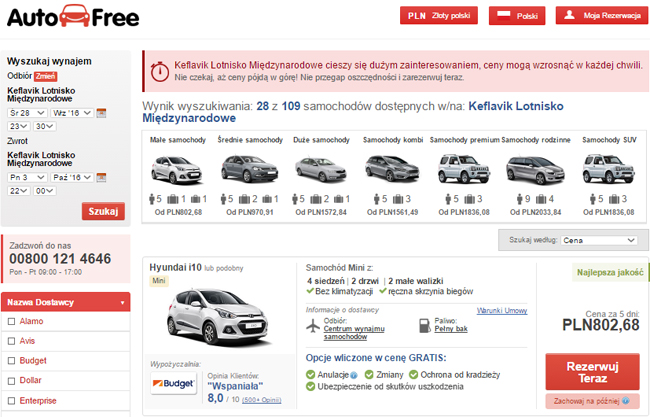Select the Samochody premium category
The image size is (650, 417).
tap(464, 177)
